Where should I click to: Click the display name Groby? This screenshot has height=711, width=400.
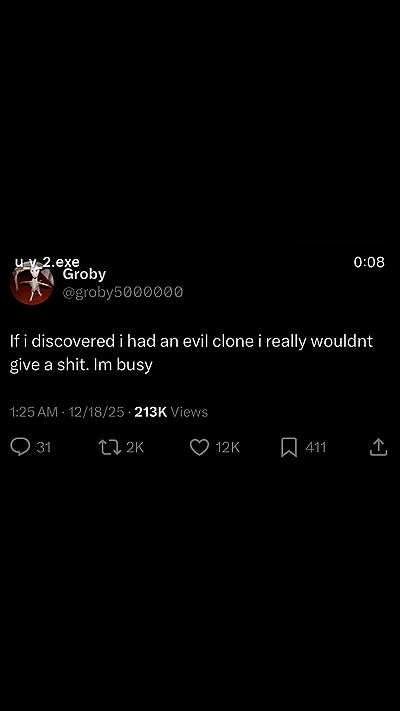pos(84,274)
